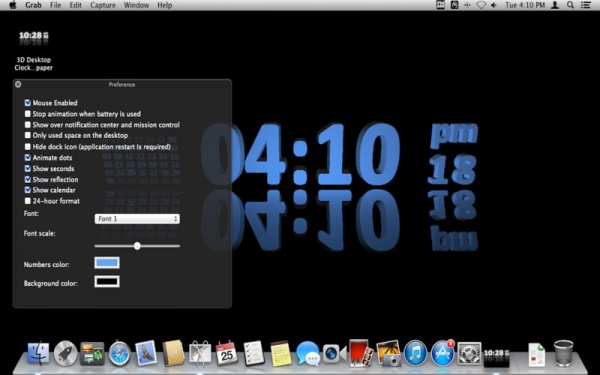The image size is (600, 375).
Task: Open Spotlight search magnifier
Action: [570, 5]
